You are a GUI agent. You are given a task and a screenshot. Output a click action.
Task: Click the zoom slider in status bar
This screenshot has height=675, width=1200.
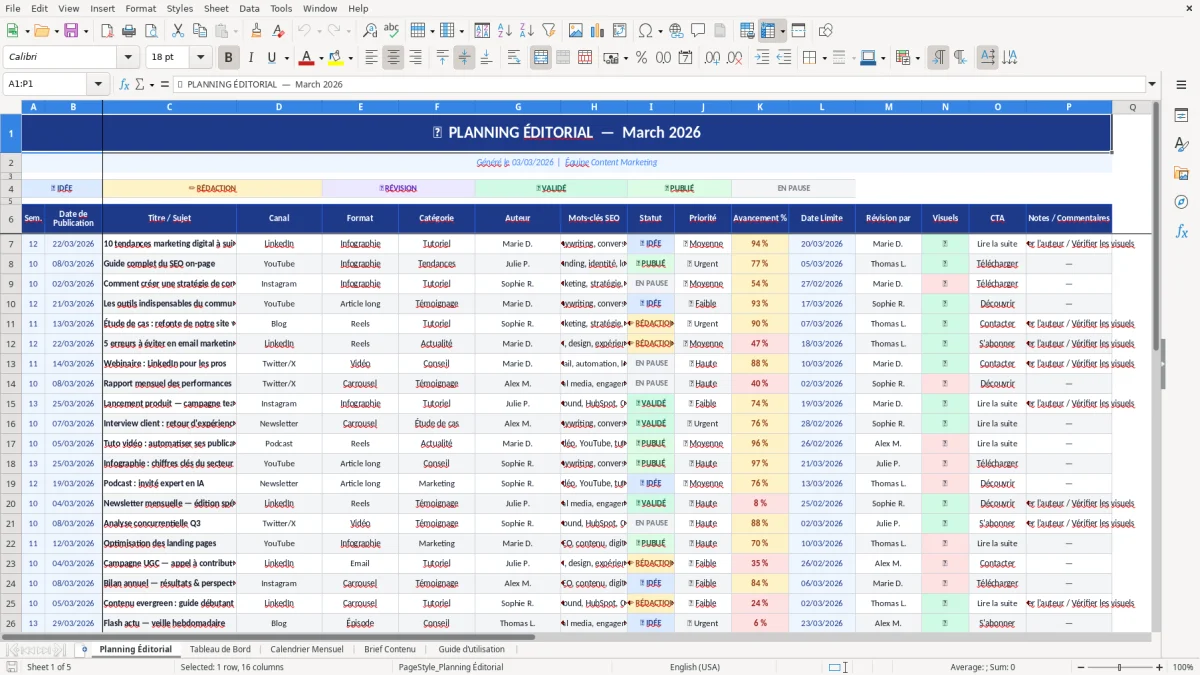tap(1119, 667)
